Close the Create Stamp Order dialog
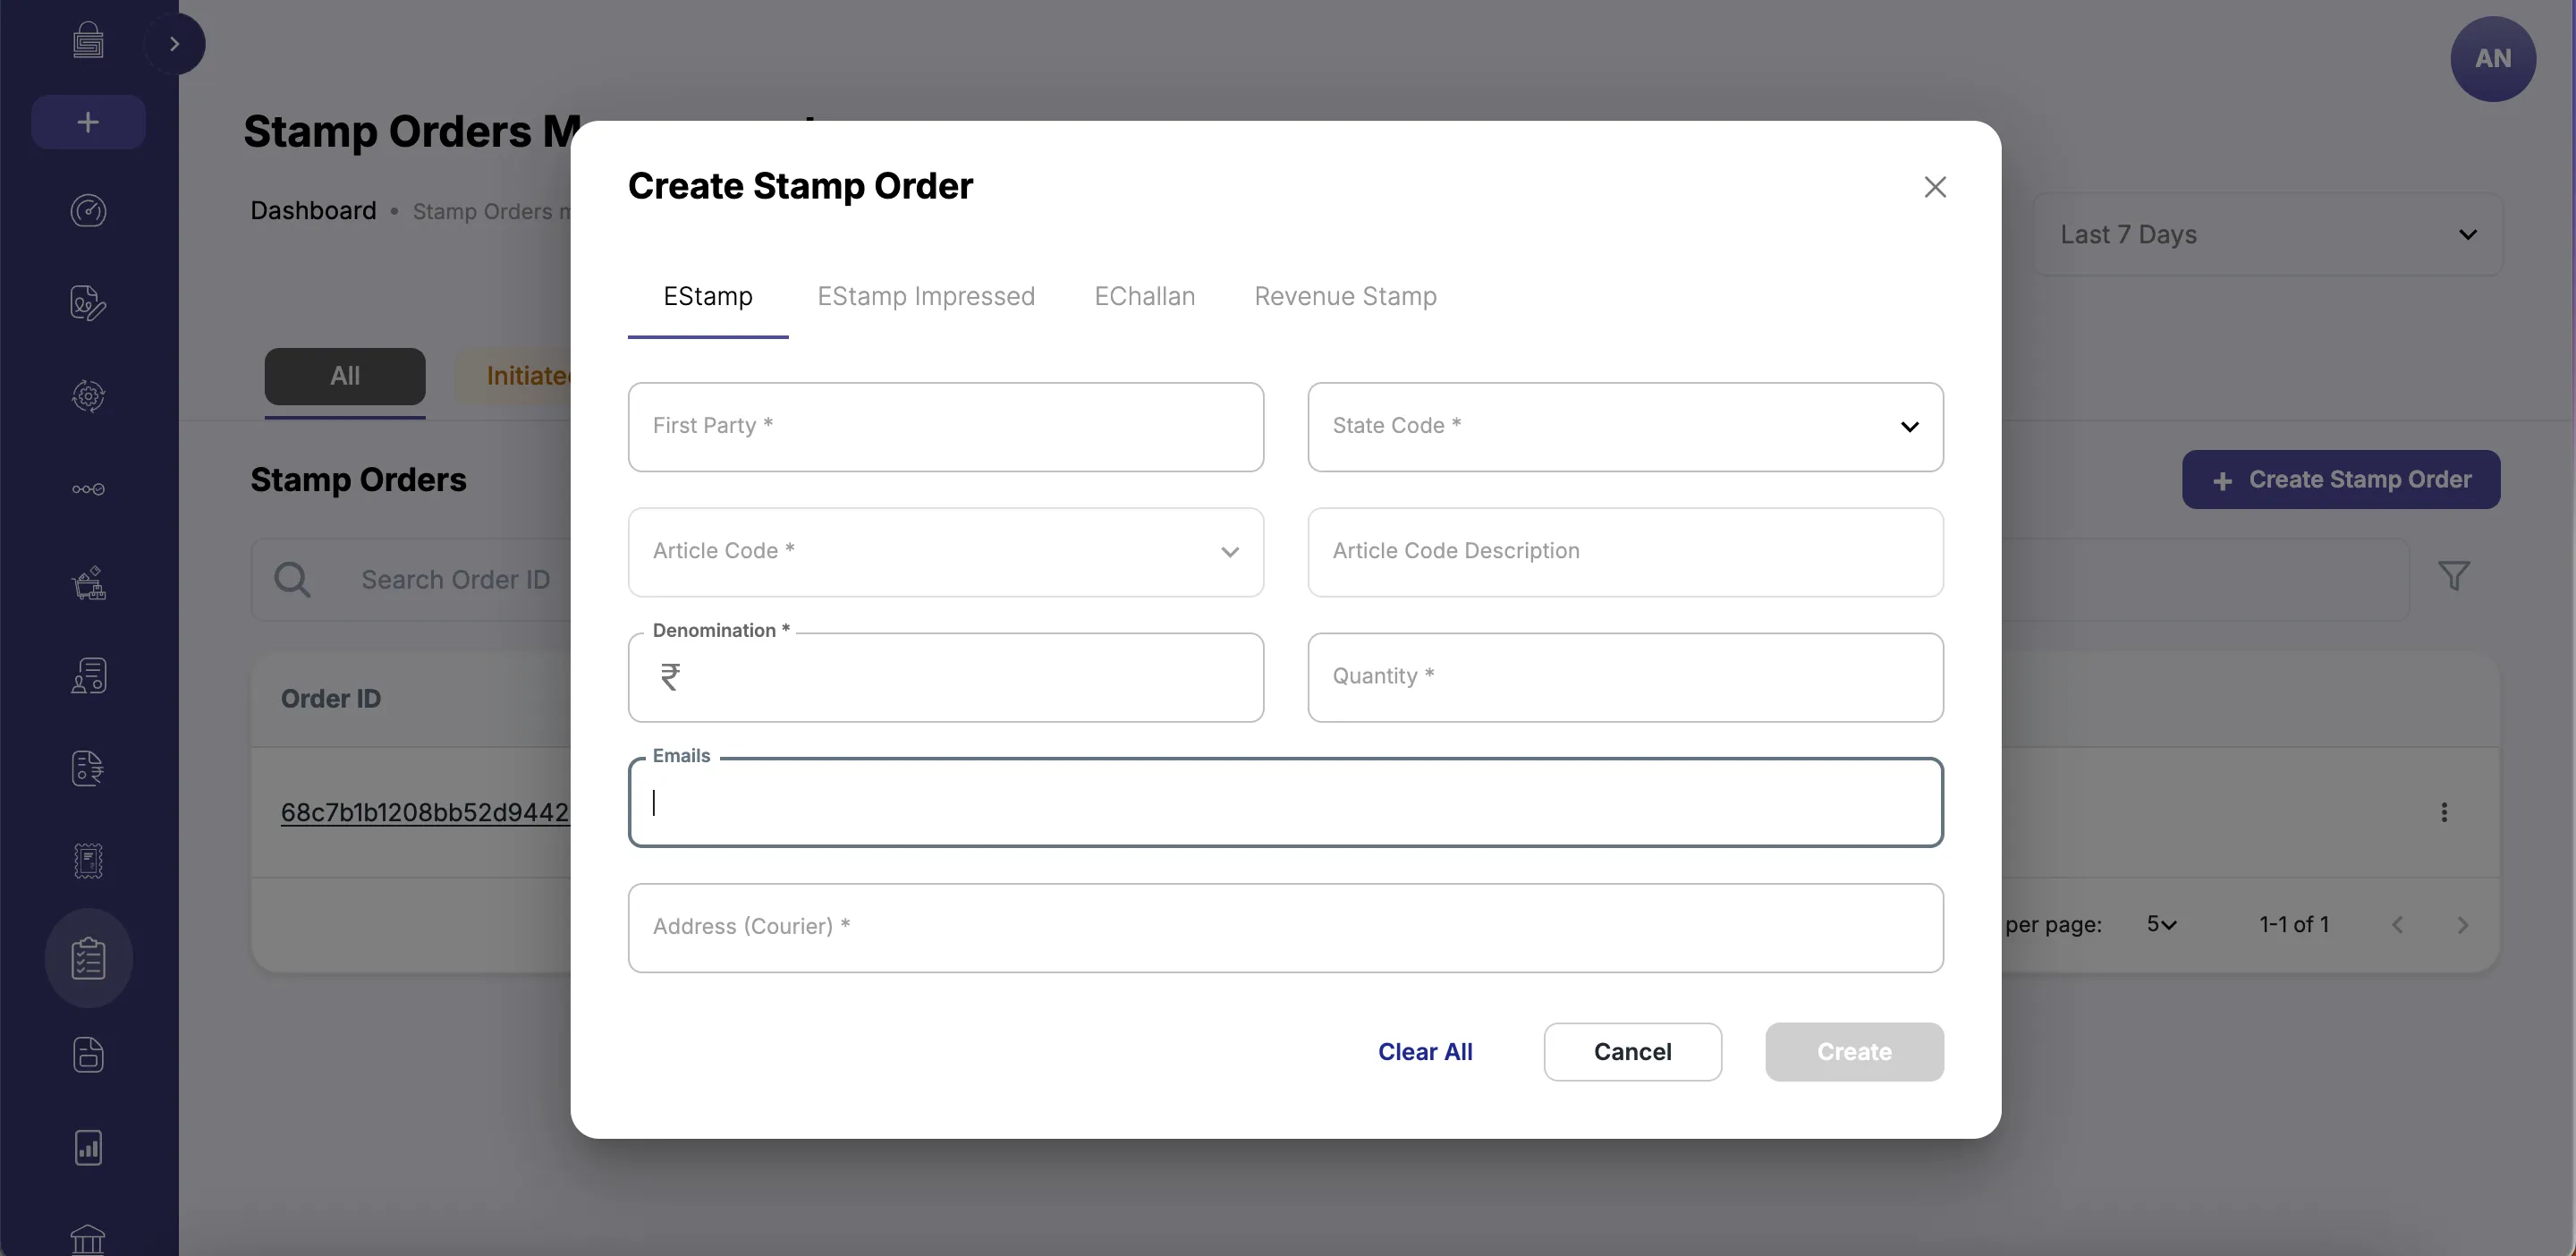 tap(1935, 187)
